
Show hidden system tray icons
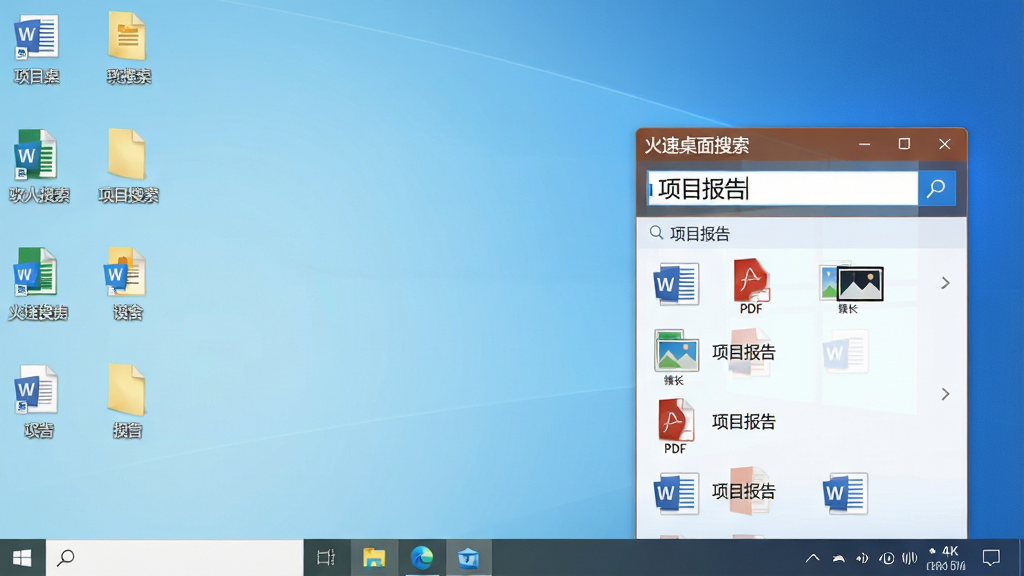point(812,558)
